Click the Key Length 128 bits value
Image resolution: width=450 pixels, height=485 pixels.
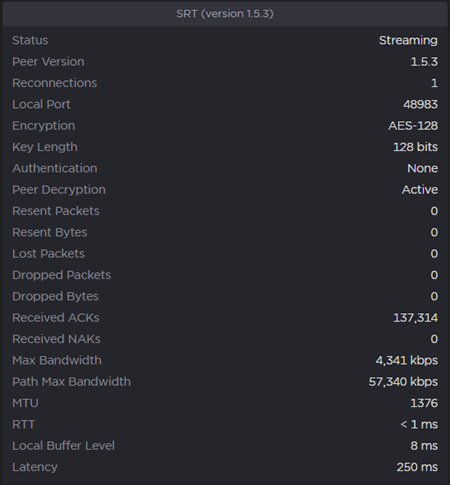[415, 147]
